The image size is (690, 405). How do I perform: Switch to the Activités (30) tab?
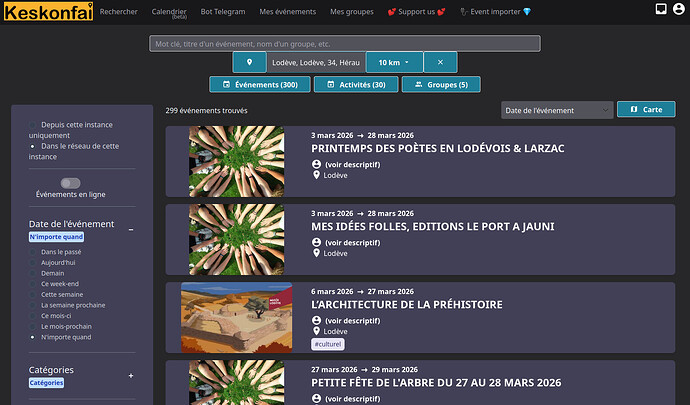point(356,85)
